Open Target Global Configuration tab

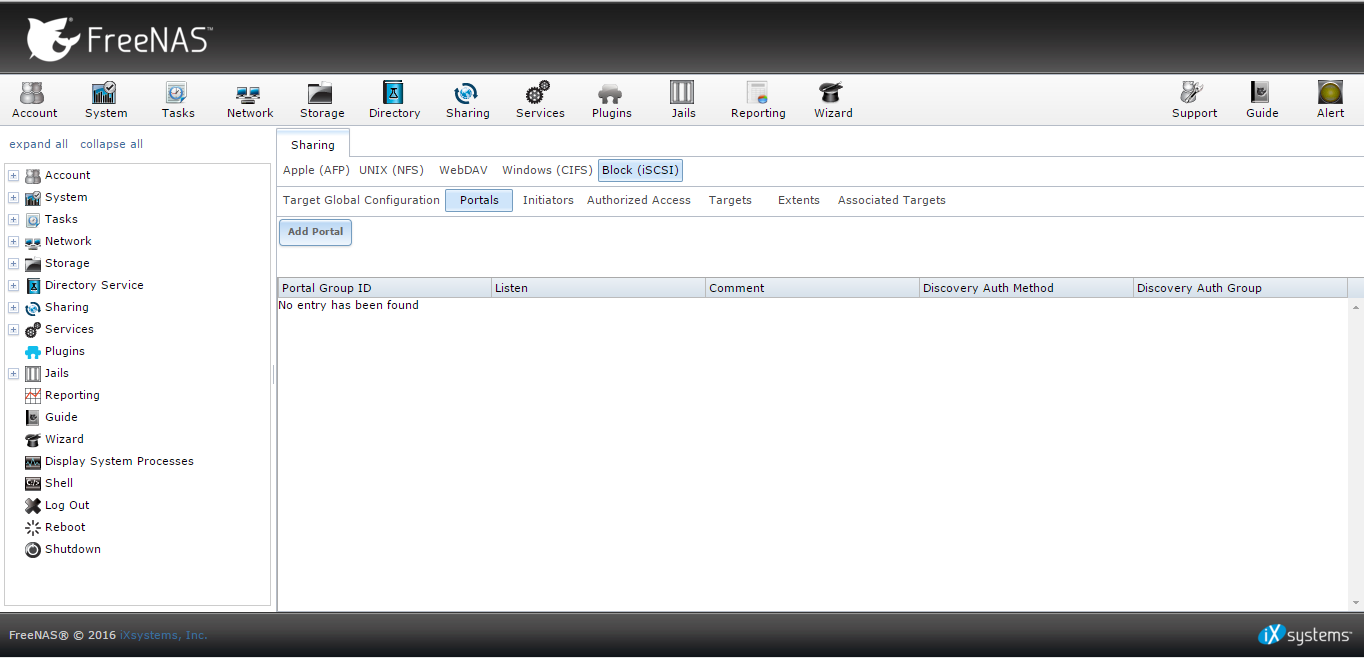(361, 200)
